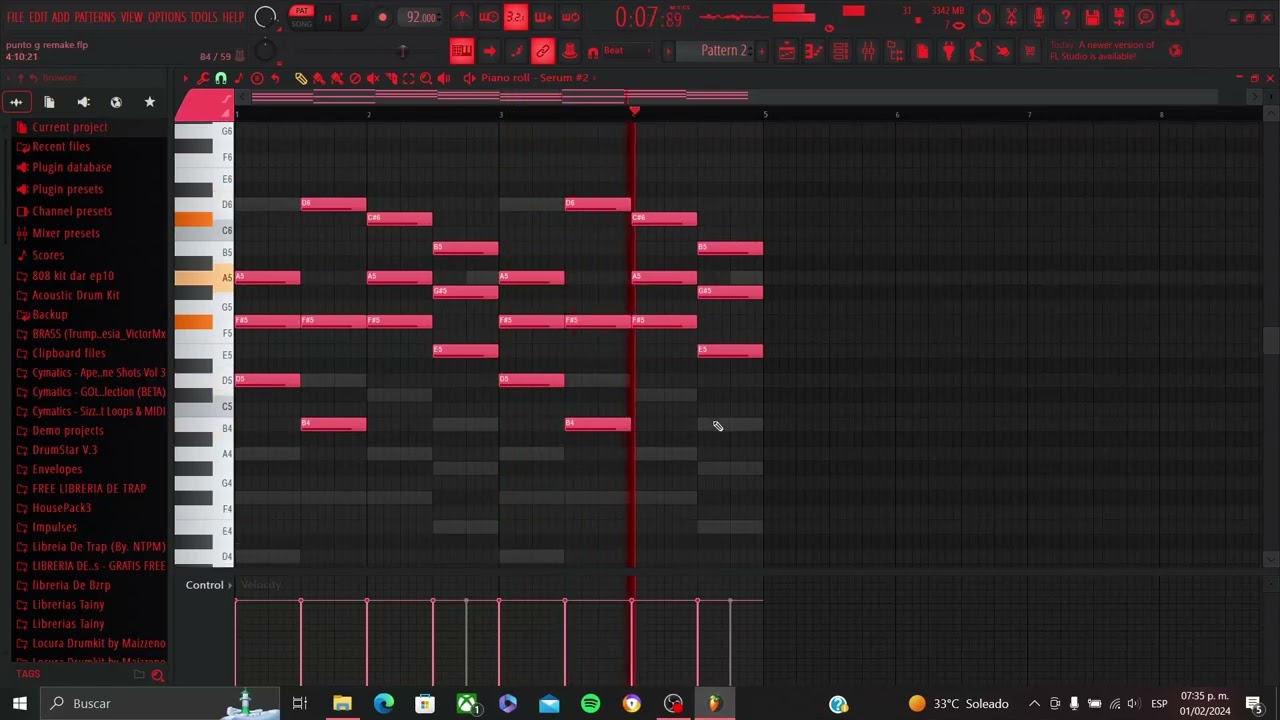Open piano roll wrench tools menu

click(203, 78)
